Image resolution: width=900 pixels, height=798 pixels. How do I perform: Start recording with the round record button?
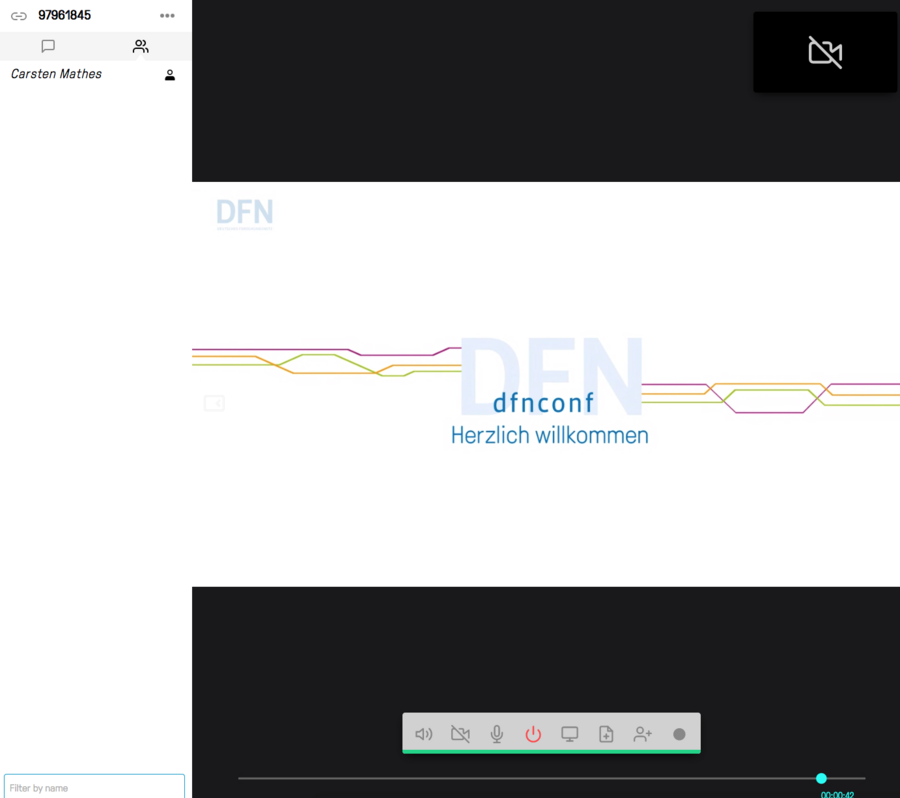[x=679, y=734]
